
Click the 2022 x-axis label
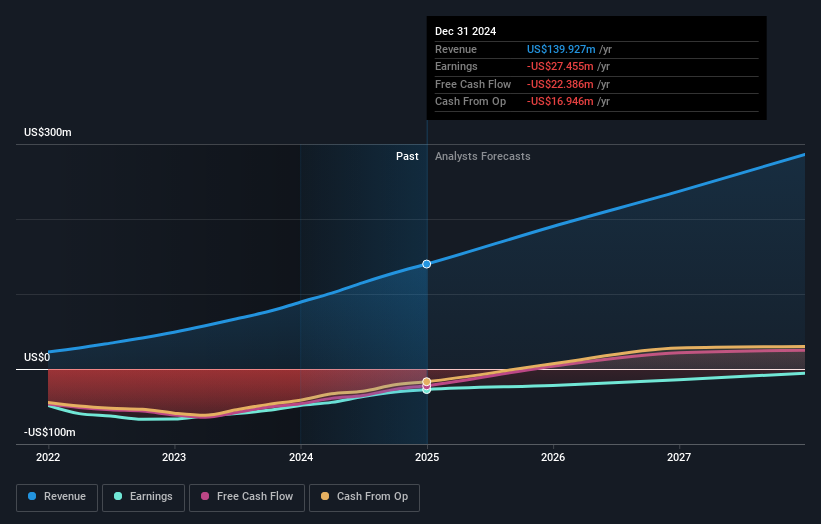48,457
